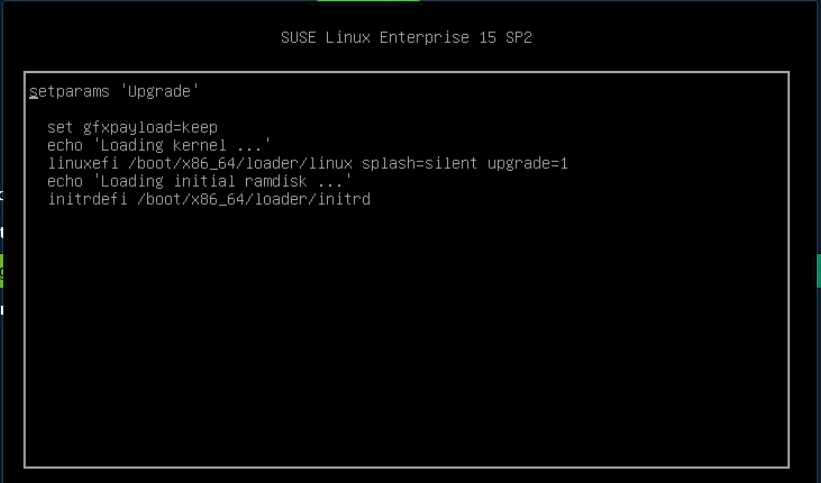Screen dimensions: 821x483
Task: Click the empty area inside the editor box
Action: click(x=406, y=335)
